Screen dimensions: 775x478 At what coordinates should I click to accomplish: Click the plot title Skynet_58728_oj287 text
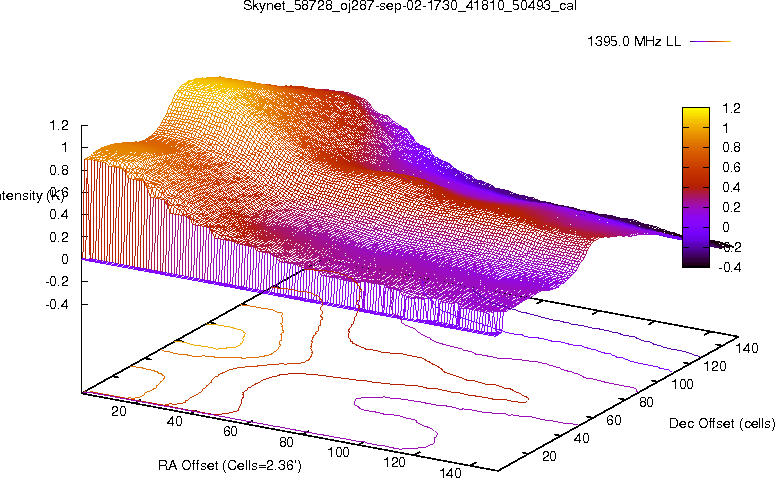pyautogui.click(x=410, y=6)
